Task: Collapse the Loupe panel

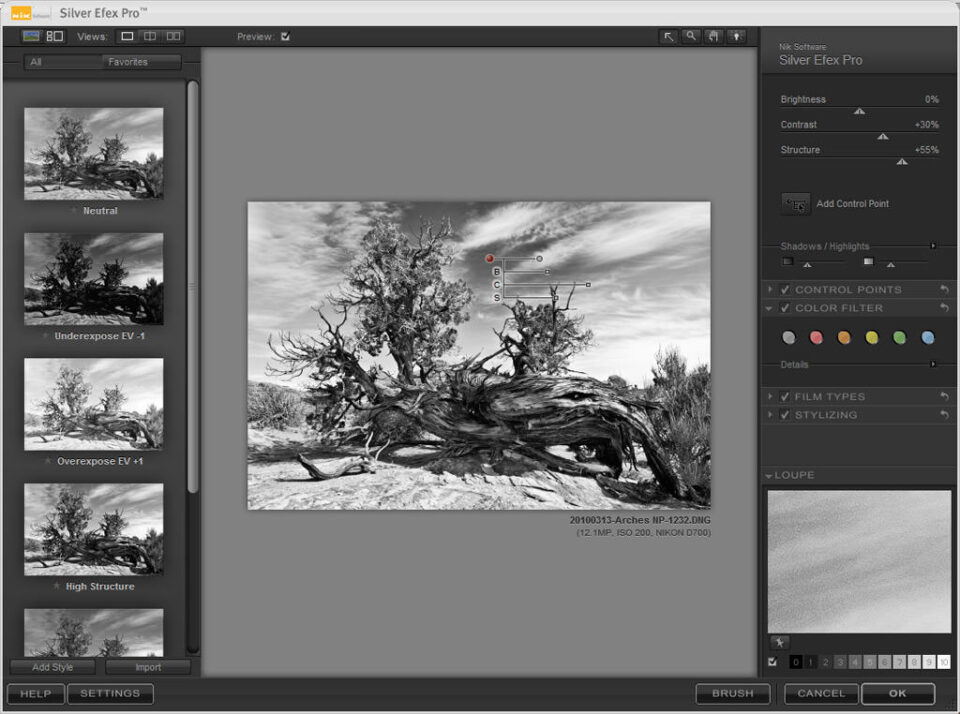Action: (769, 476)
